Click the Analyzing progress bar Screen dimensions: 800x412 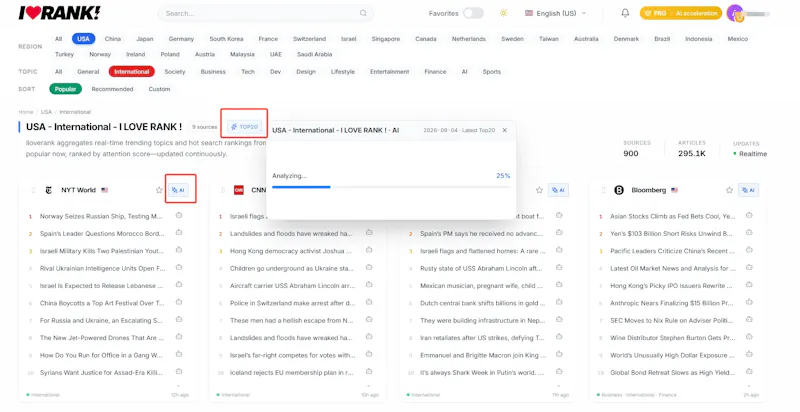391,187
